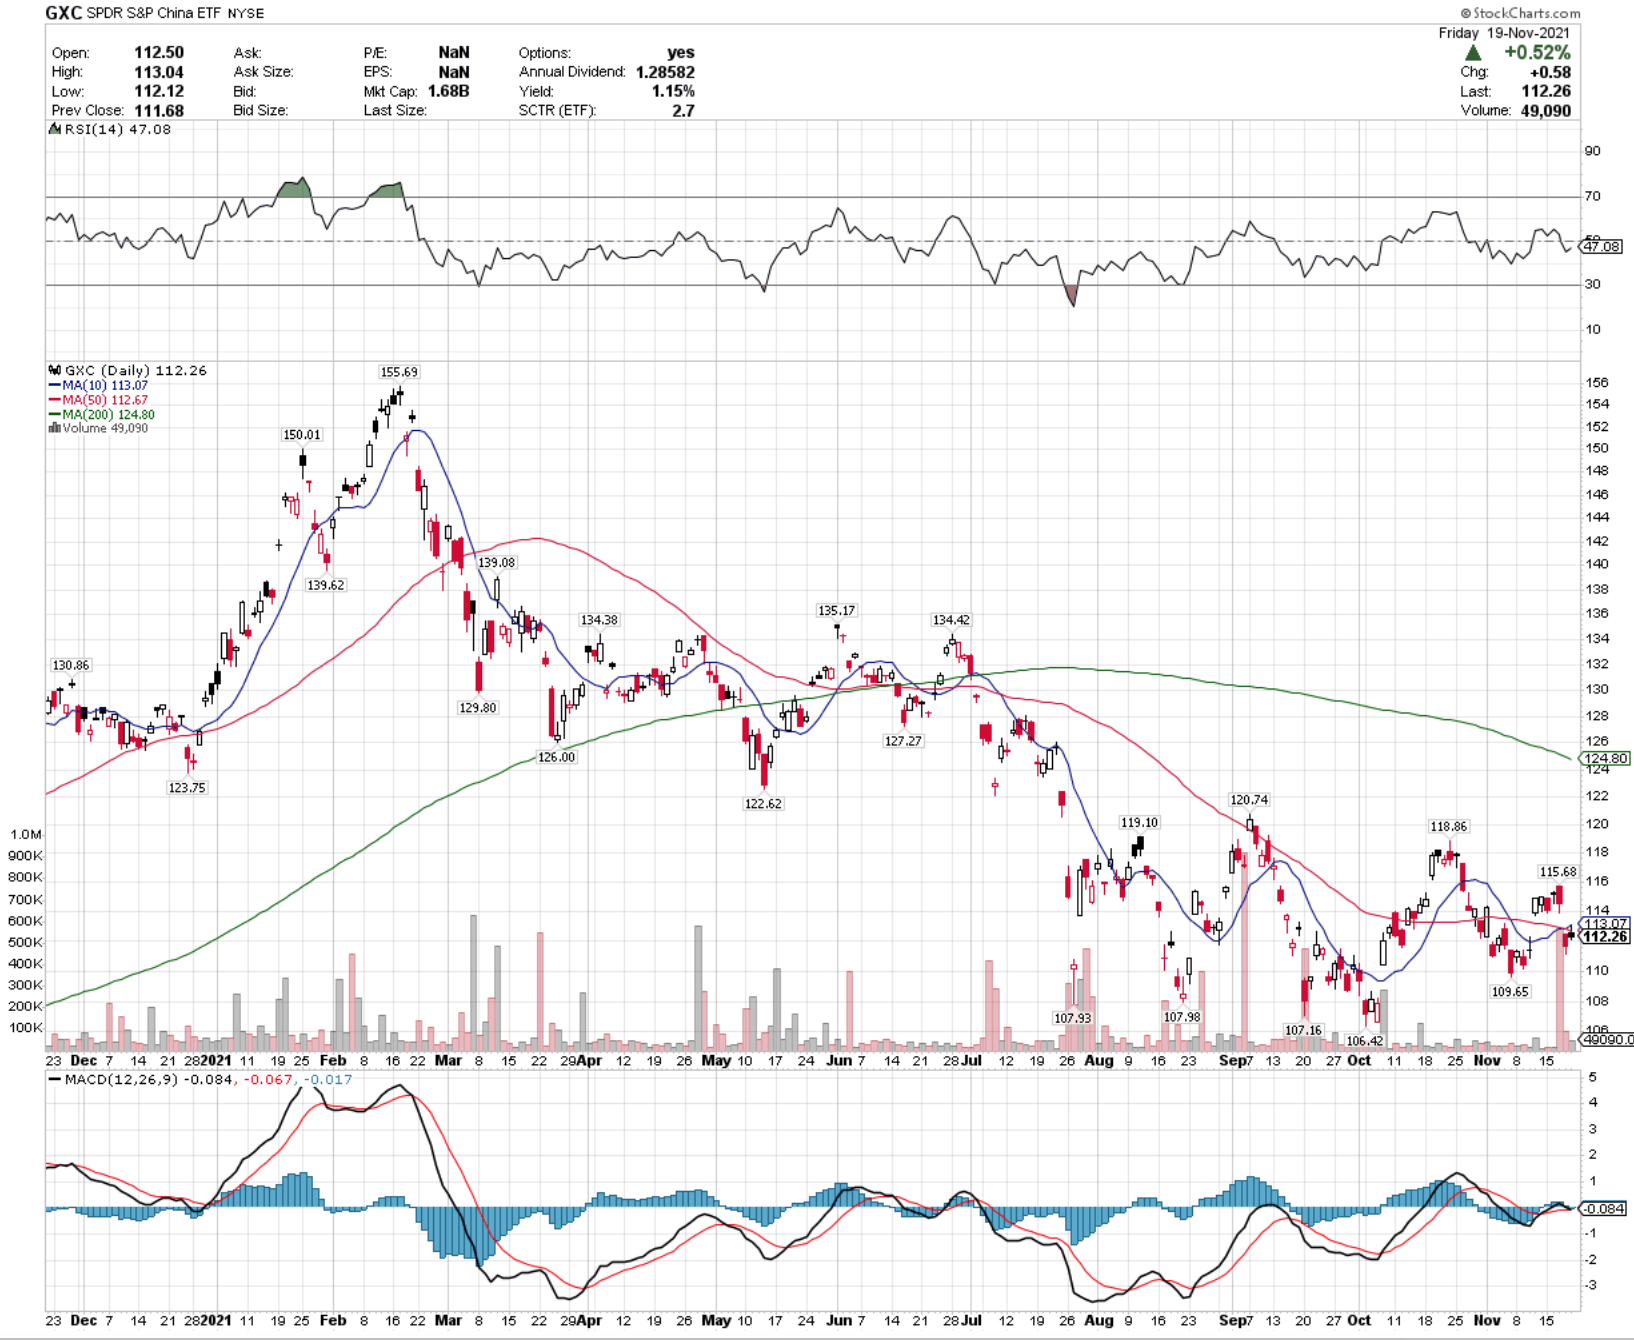The image size is (1634, 1340).
Task: Click the Open value 112.50
Action: tap(159, 52)
